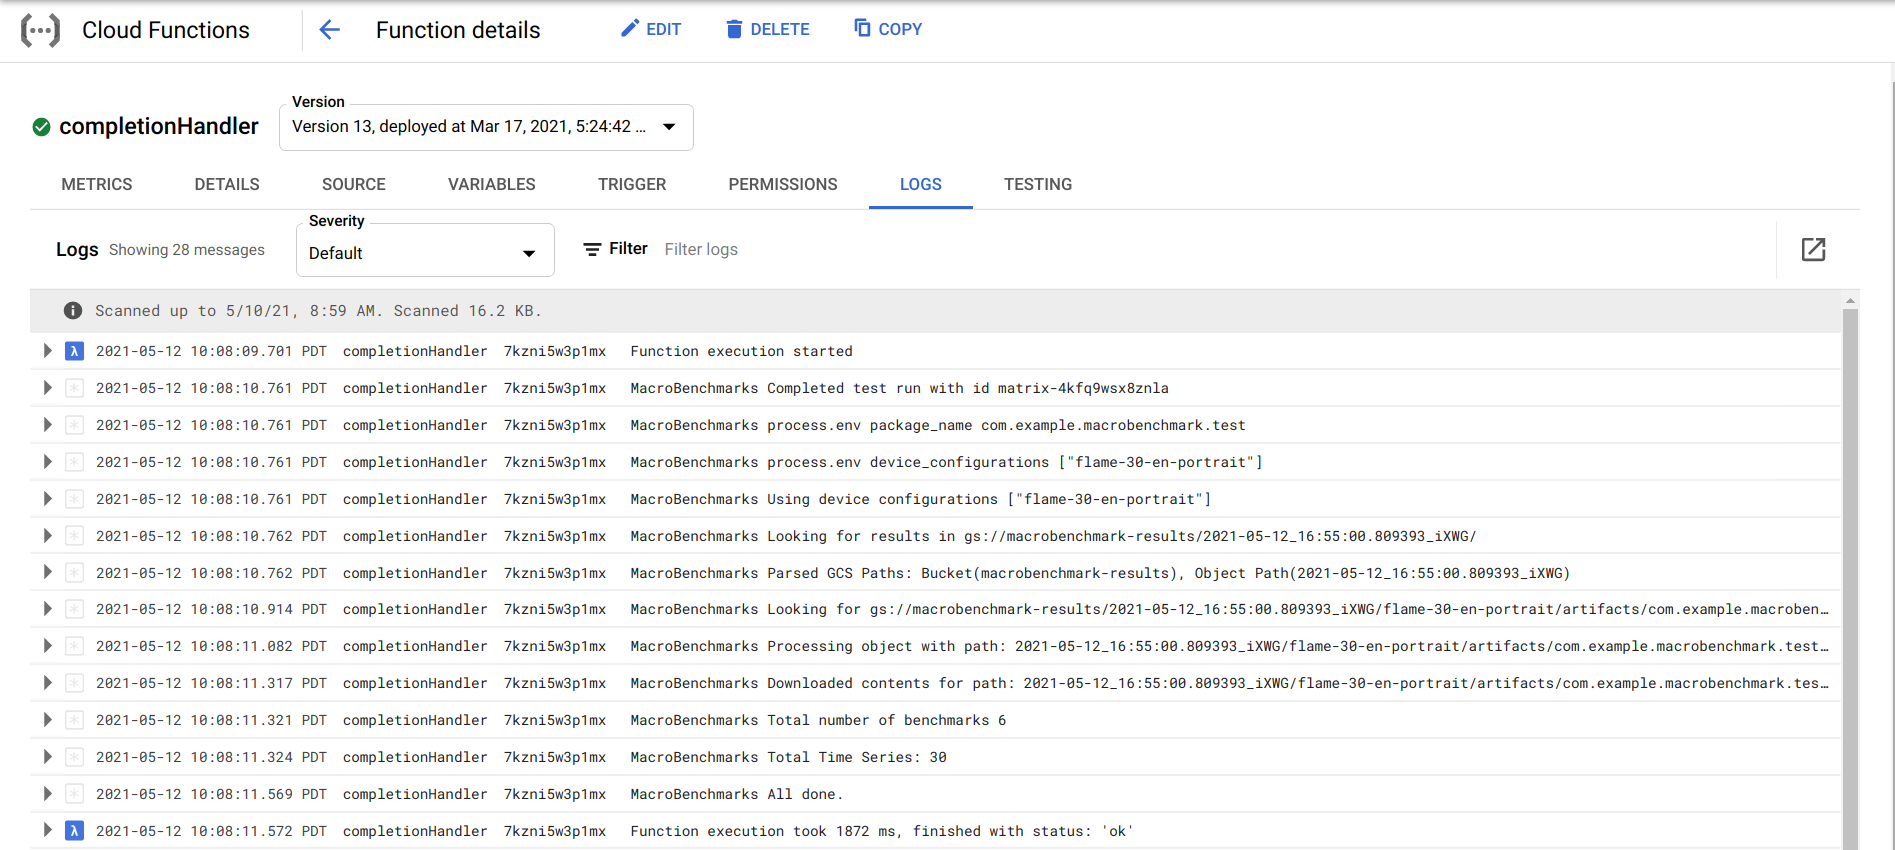Click the green status checkmark beside completionHandler
Image resolution: width=1895 pixels, height=850 pixels.
(41, 127)
